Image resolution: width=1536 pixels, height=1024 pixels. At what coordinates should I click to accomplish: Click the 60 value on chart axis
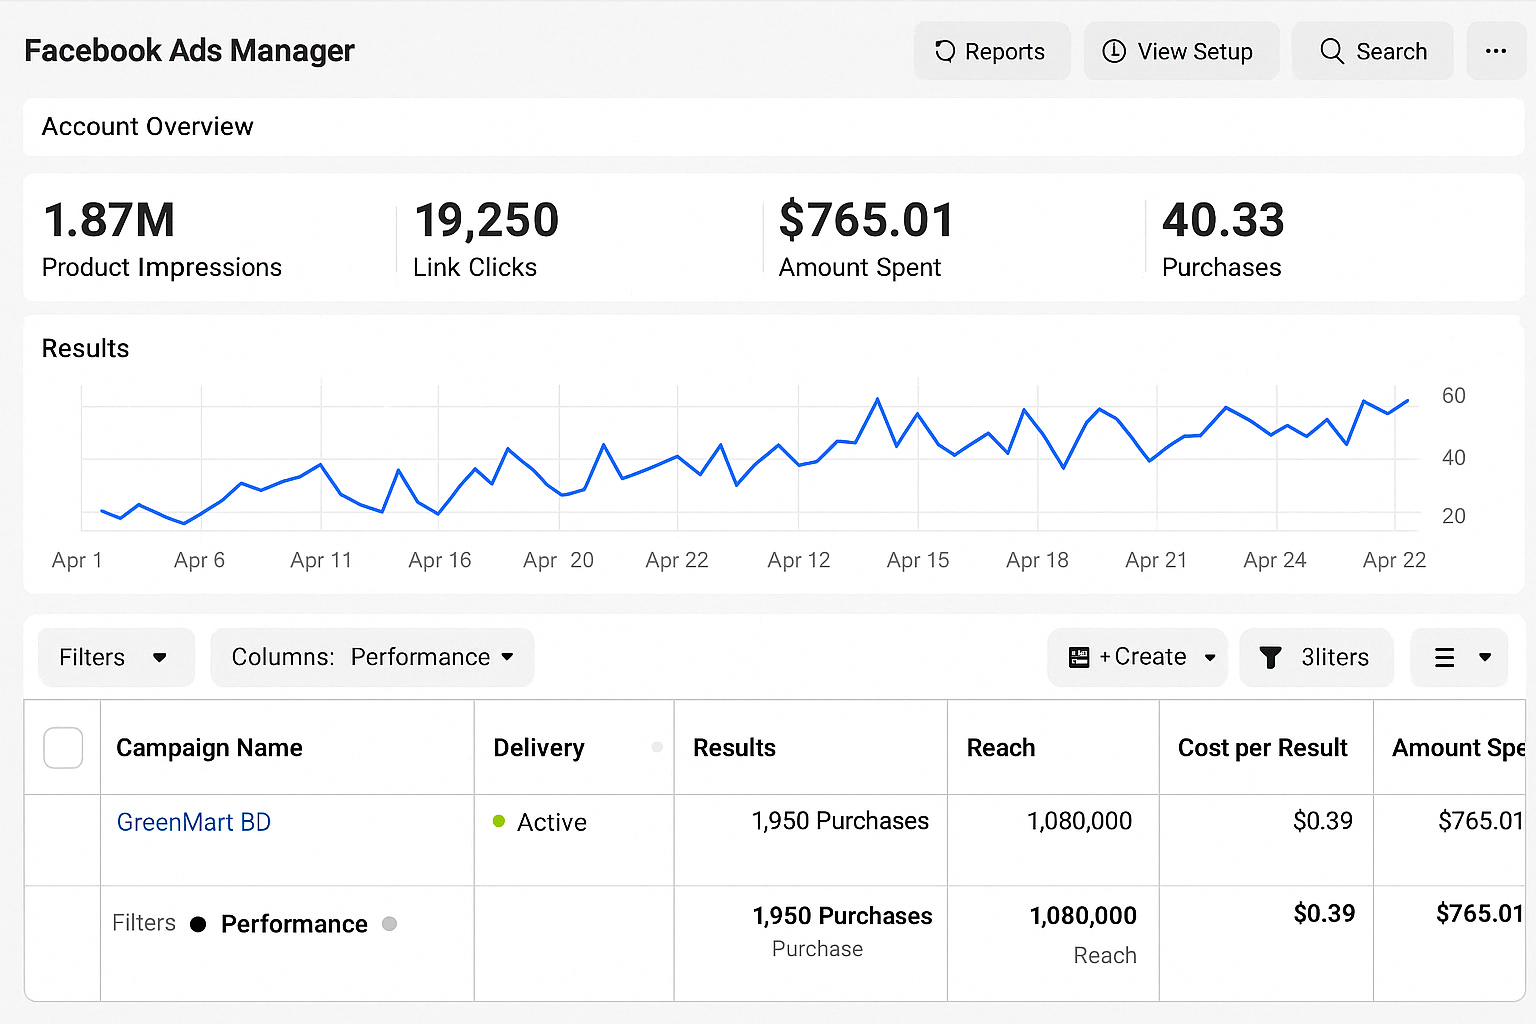pos(1454,396)
